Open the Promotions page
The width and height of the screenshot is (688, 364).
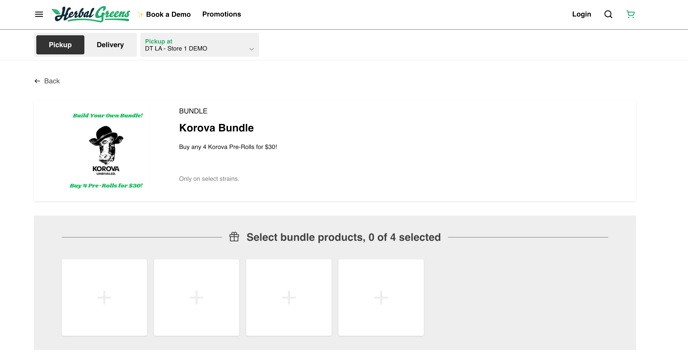tap(222, 14)
